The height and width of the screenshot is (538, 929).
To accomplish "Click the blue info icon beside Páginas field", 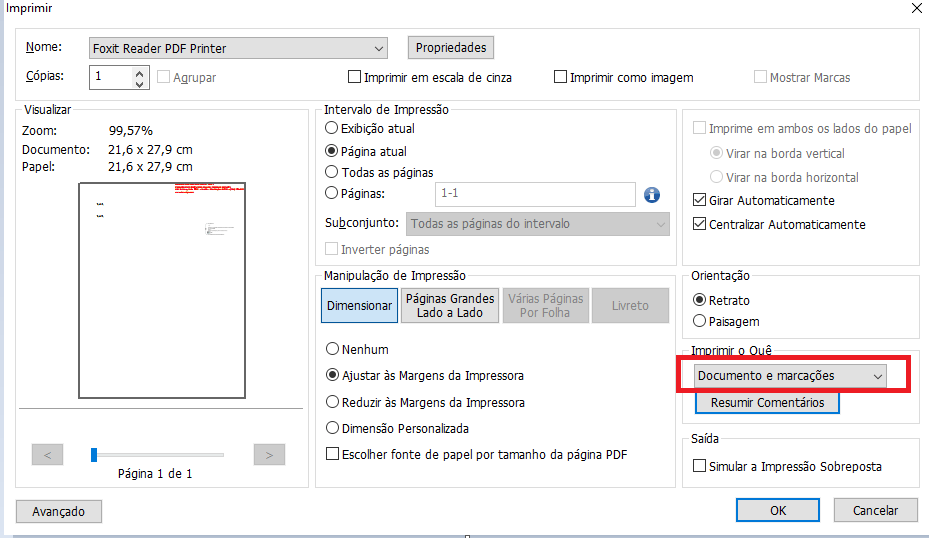I will (x=653, y=195).
